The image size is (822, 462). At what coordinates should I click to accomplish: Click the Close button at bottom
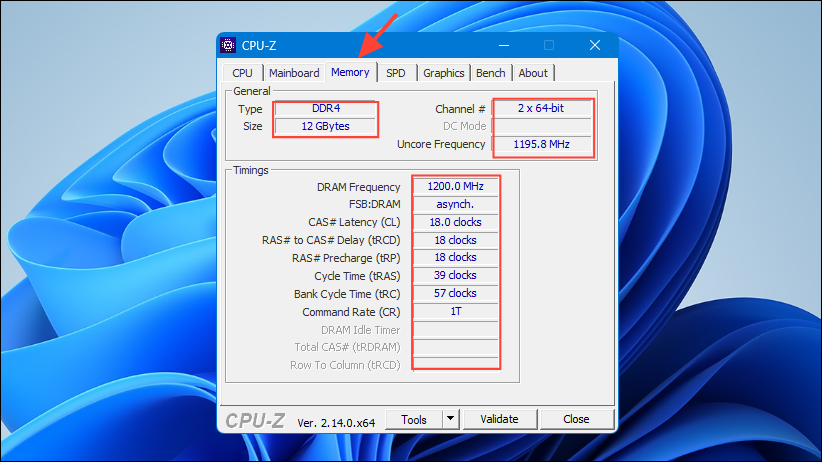point(576,419)
